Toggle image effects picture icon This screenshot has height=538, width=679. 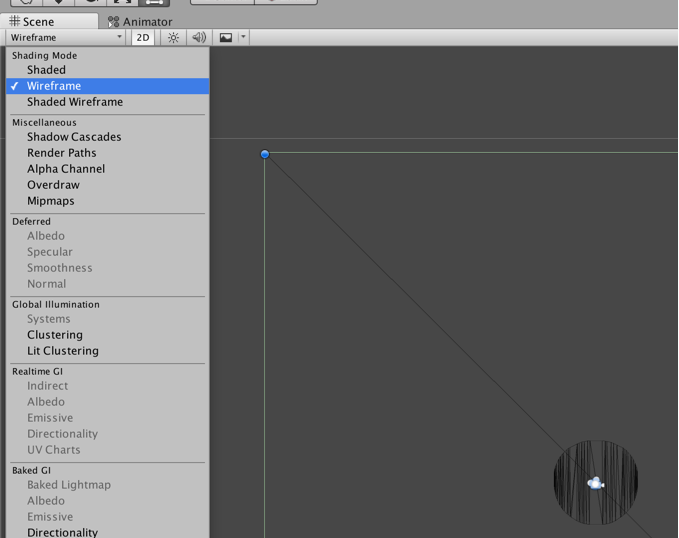pyautogui.click(x=226, y=38)
